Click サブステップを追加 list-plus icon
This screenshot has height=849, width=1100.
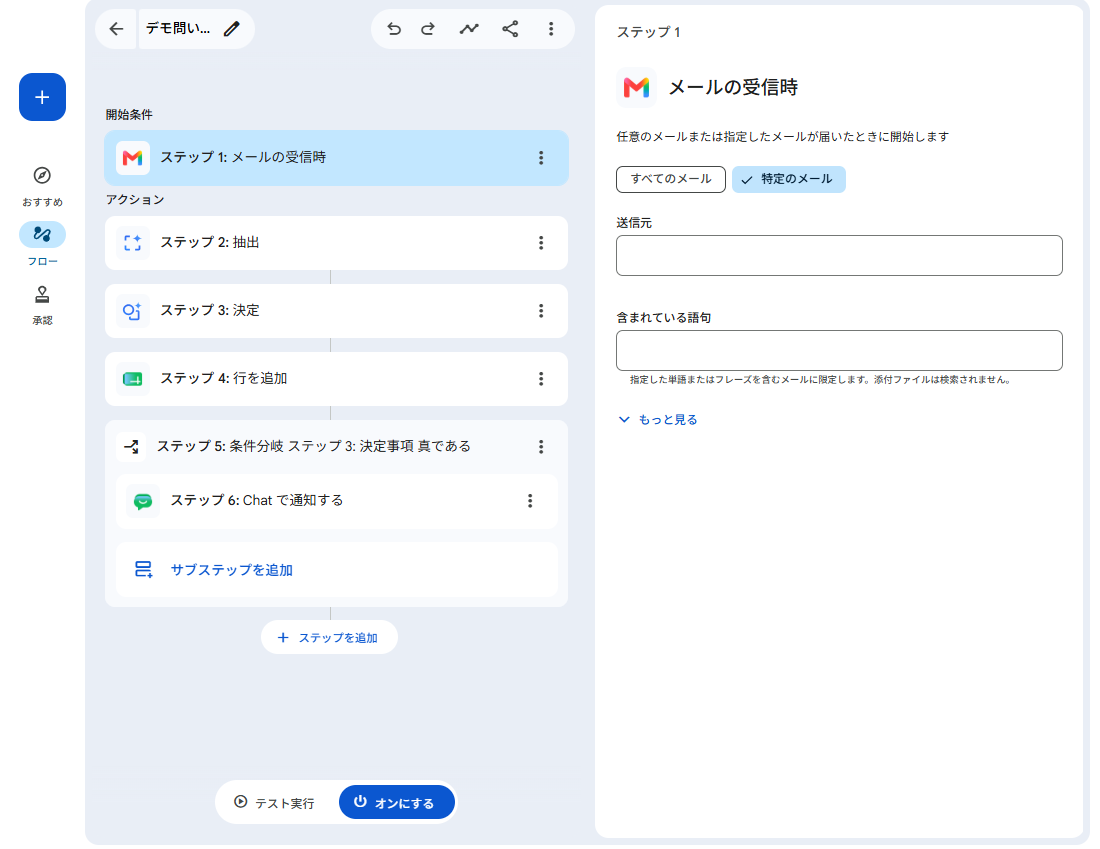pyautogui.click(x=143, y=569)
